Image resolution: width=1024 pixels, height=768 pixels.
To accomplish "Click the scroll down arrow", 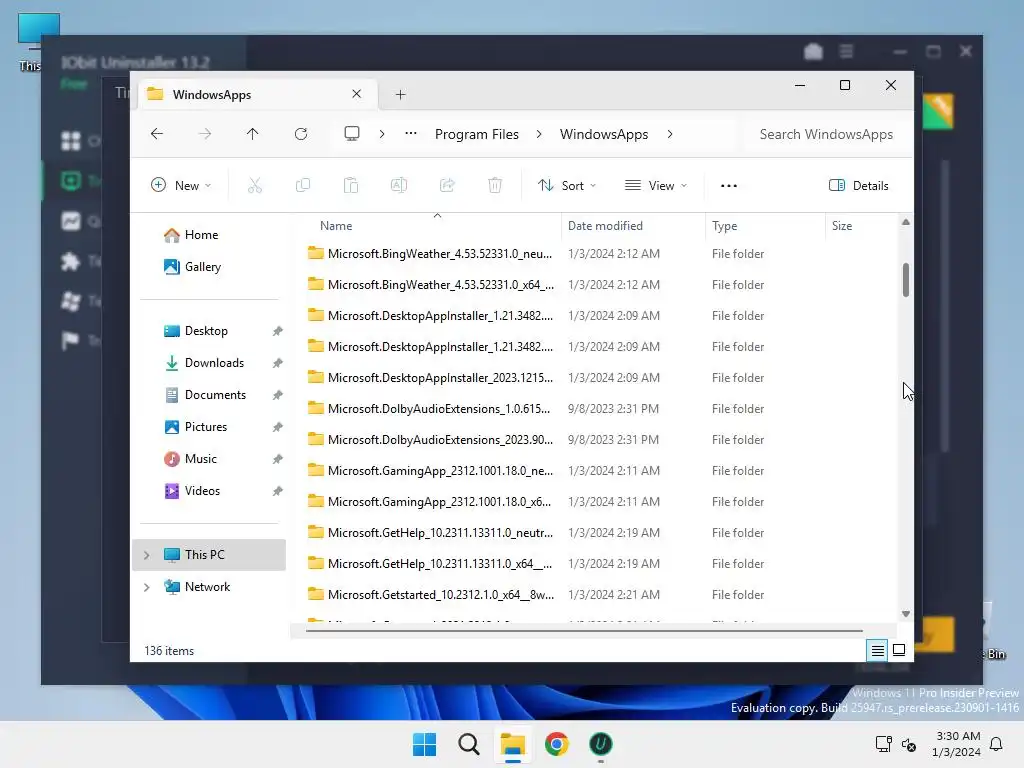I will click(x=906, y=614).
